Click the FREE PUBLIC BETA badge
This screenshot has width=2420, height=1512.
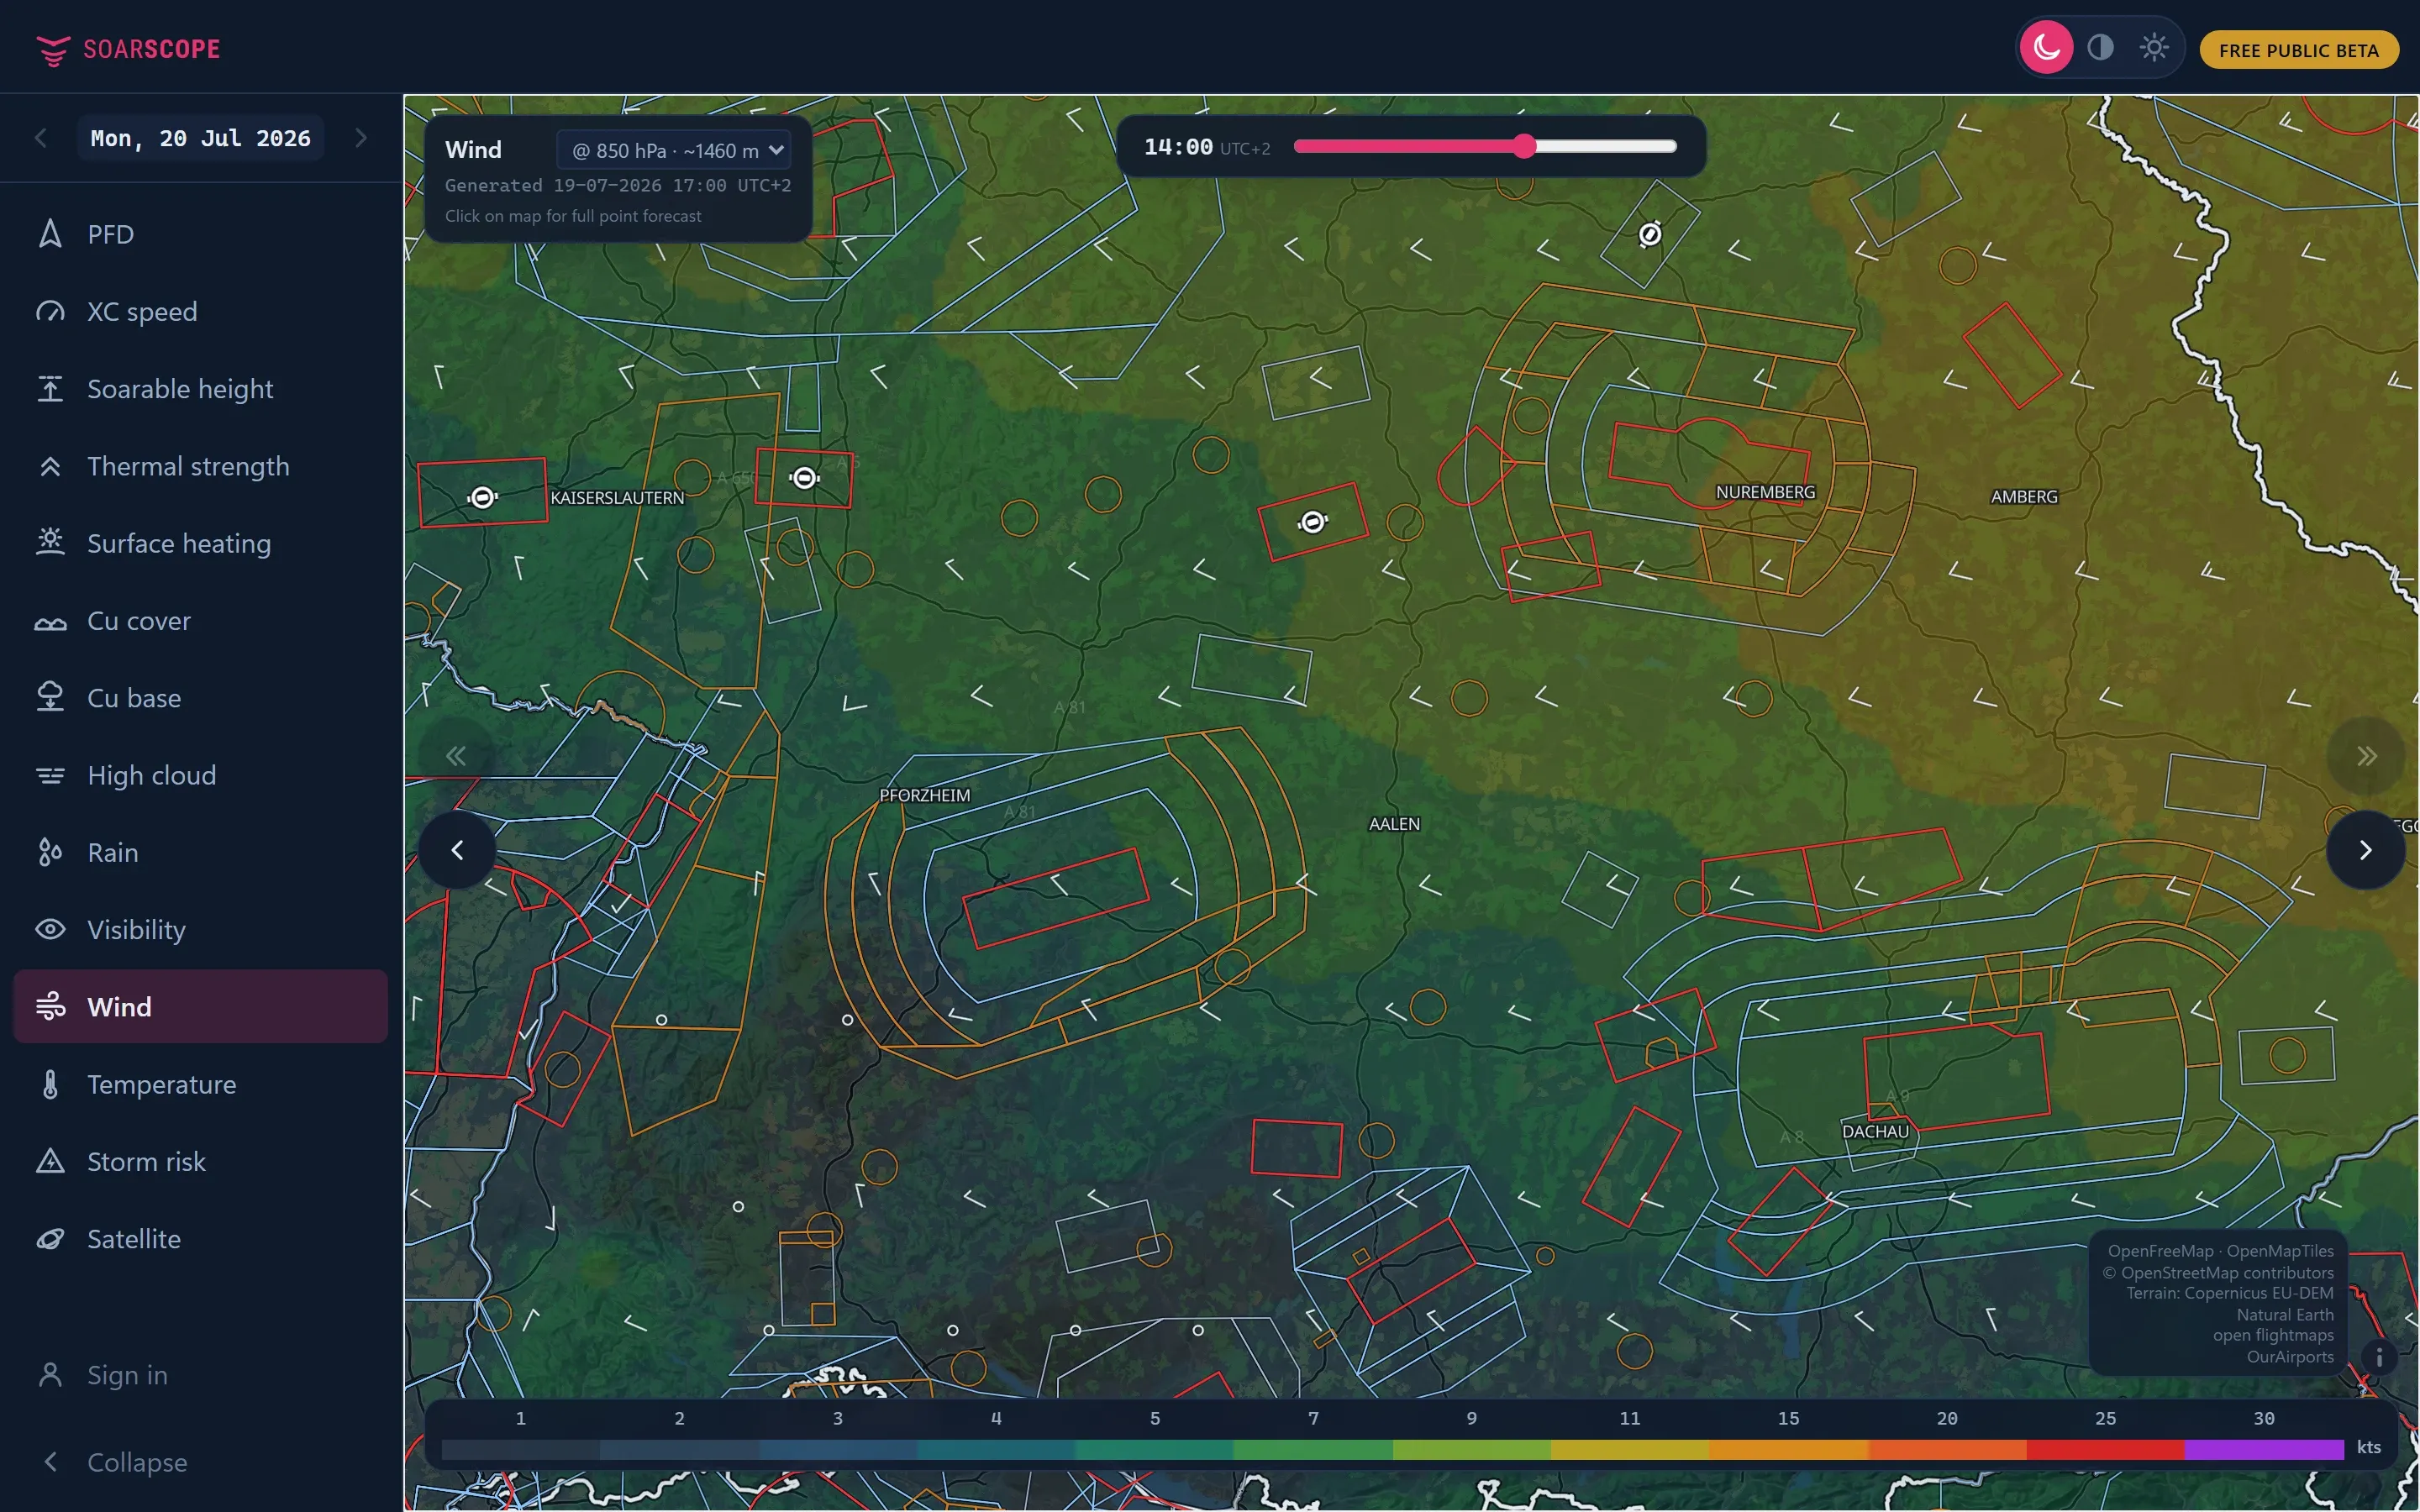(x=2298, y=50)
